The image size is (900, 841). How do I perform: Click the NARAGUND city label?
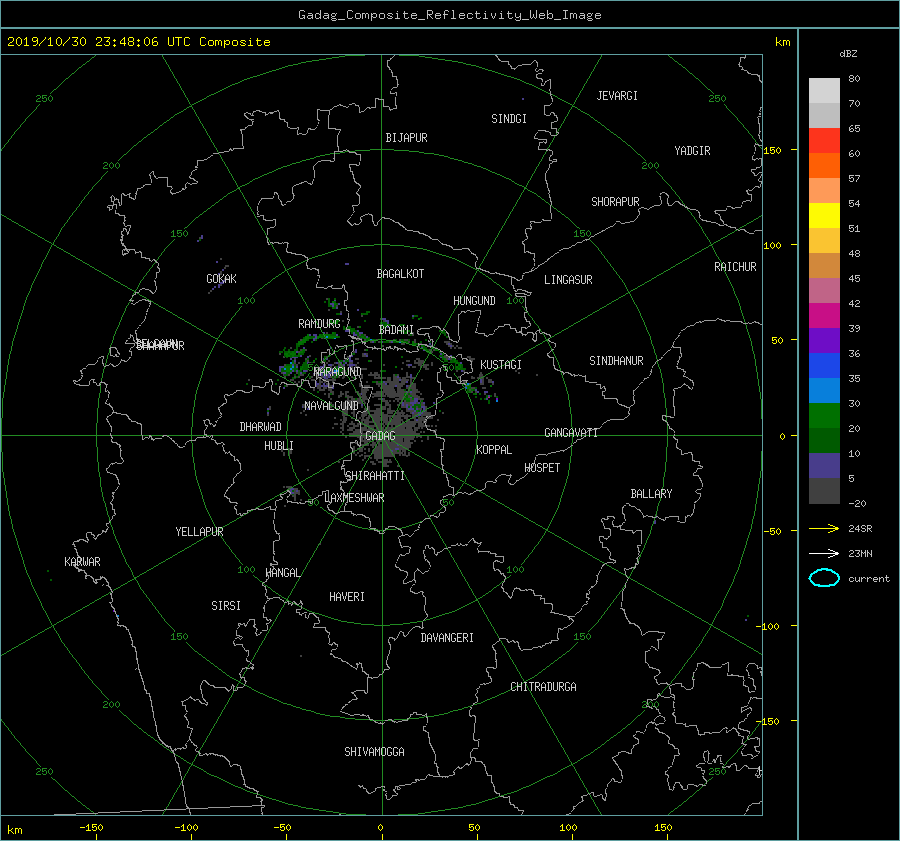338,372
